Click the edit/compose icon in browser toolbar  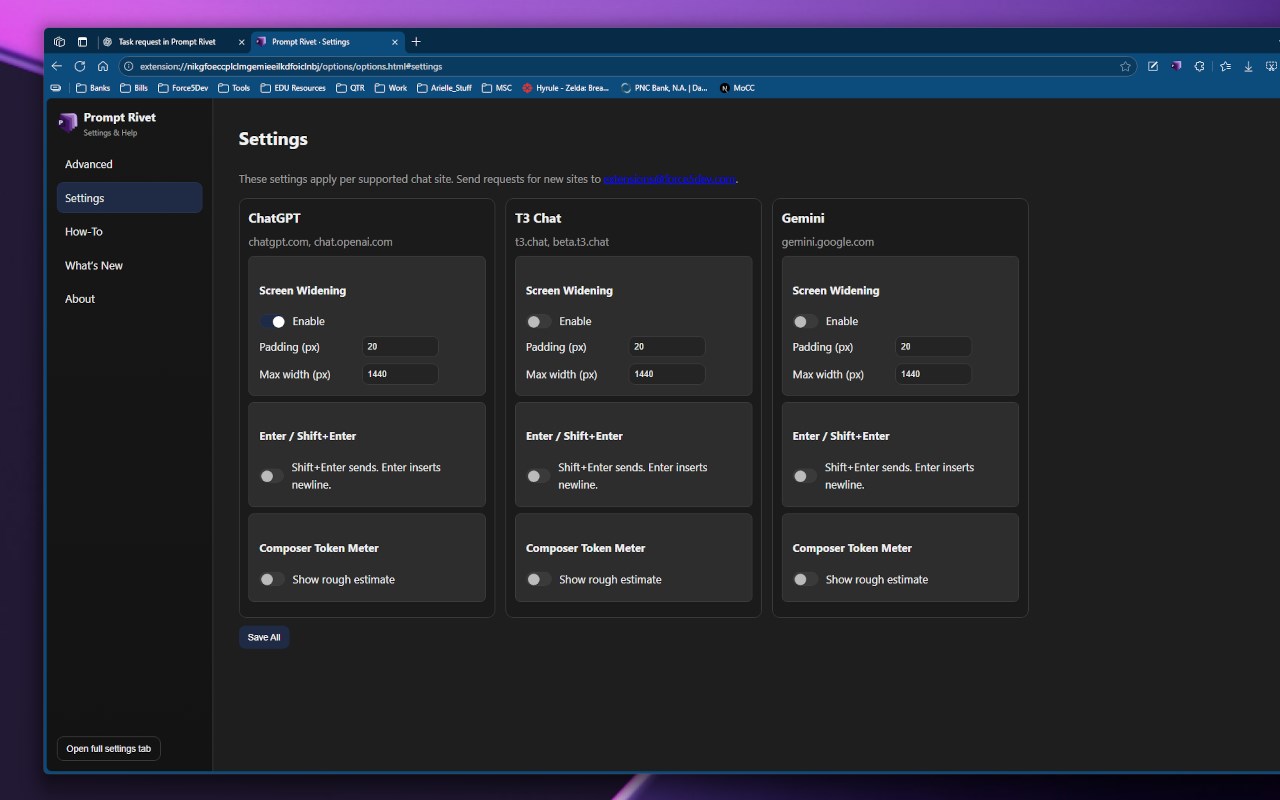[1153, 66]
